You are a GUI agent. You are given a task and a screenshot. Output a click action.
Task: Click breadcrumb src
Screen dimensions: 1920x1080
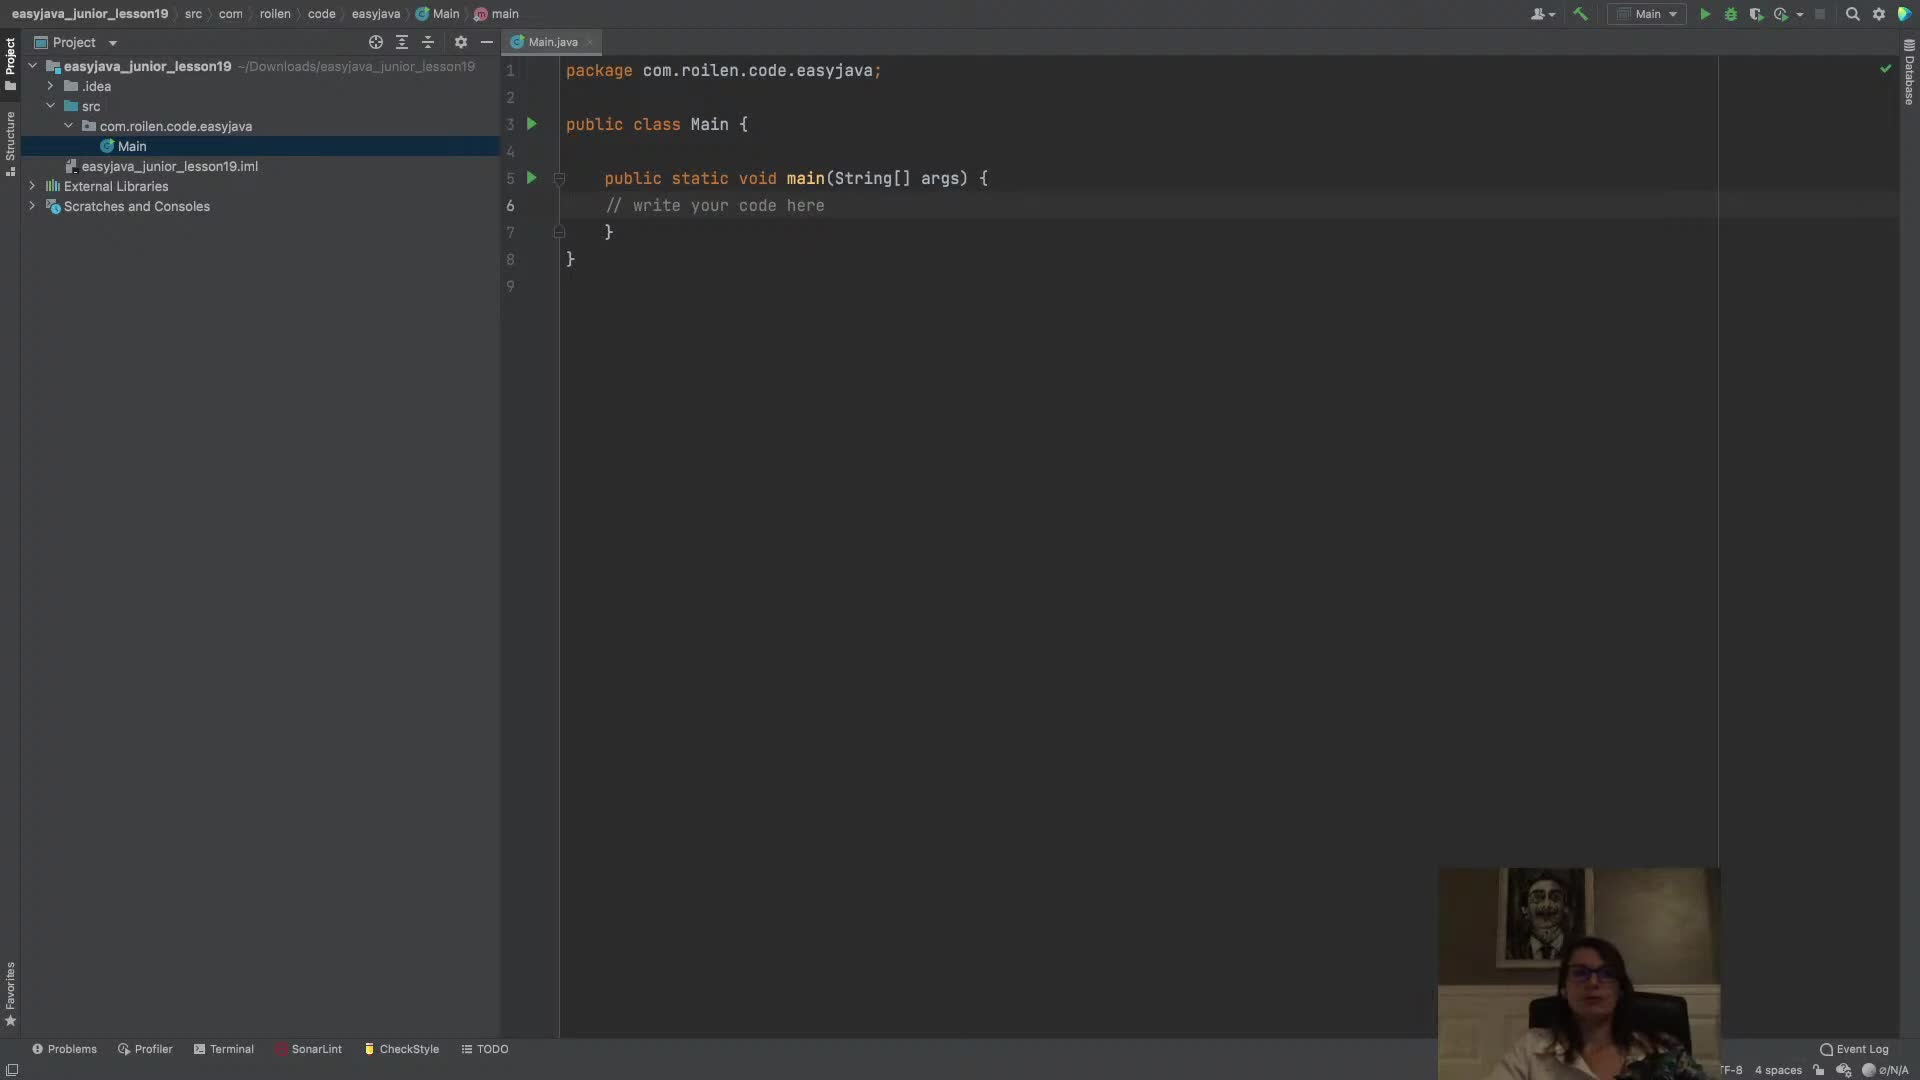coord(193,14)
